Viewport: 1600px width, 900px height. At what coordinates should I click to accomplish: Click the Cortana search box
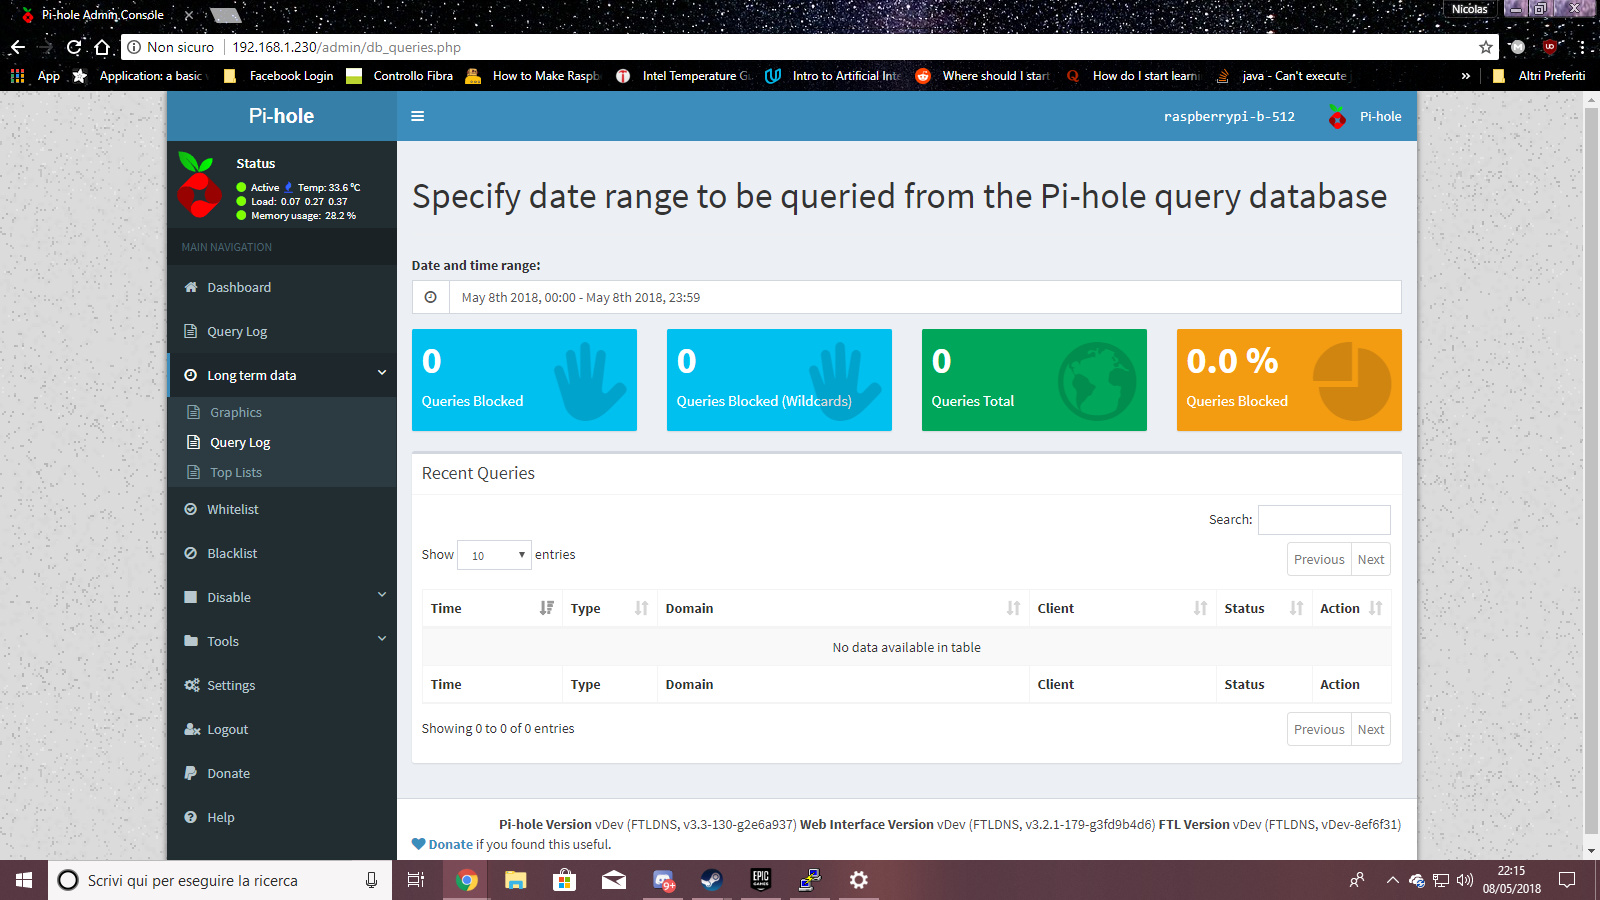(x=220, y=880)
